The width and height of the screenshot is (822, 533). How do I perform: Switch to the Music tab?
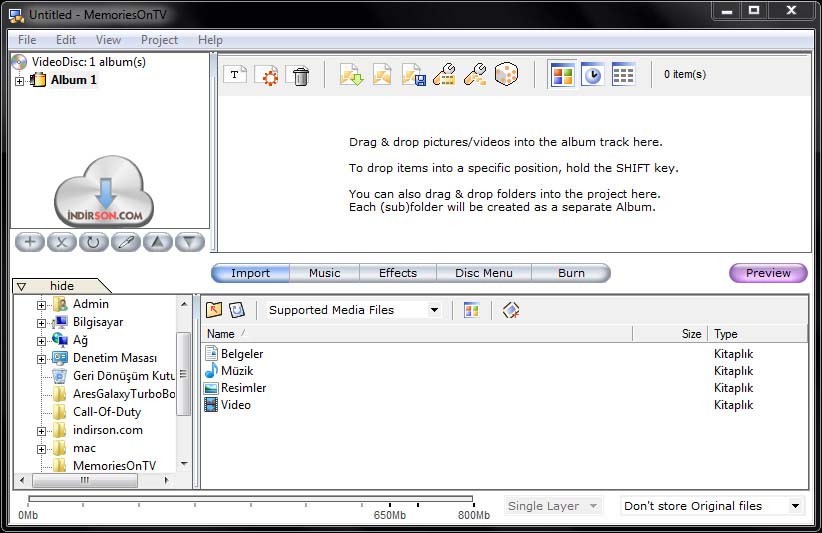(x=325, y=273)
